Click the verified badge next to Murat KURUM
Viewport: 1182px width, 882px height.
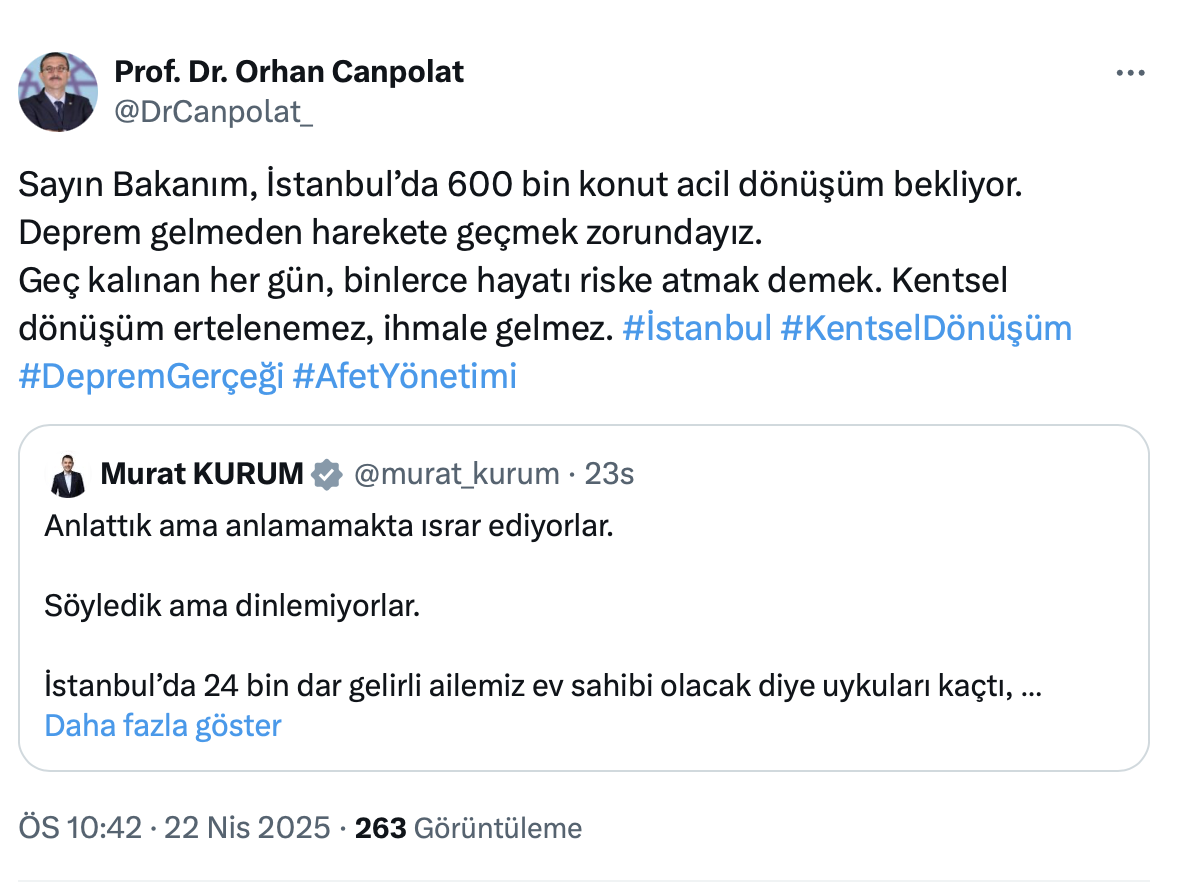(x=327, y=474)
